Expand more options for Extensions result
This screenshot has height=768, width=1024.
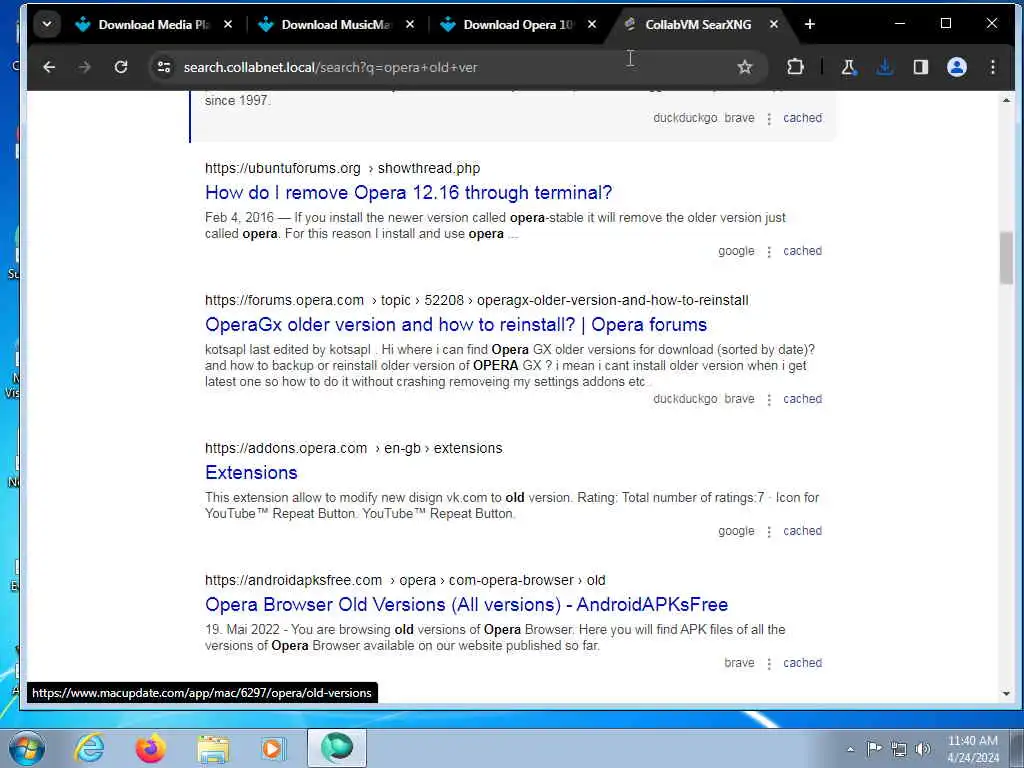(x=769, y=532)
